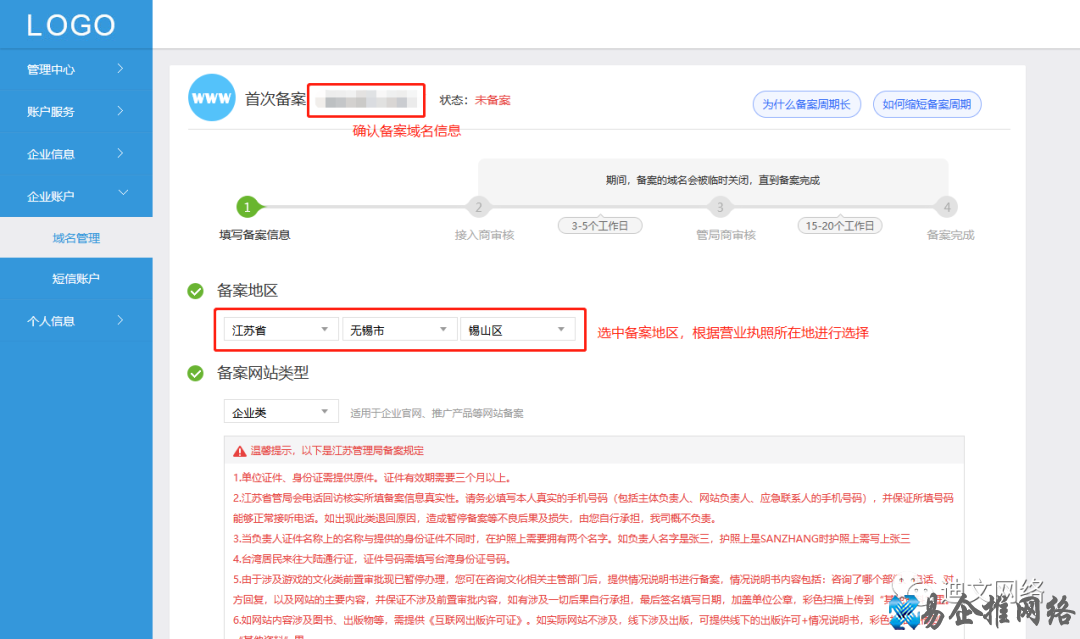Open the 江苏省 province dropdown
This screenshot has width=1080, height=639.
tap(278, 328)
